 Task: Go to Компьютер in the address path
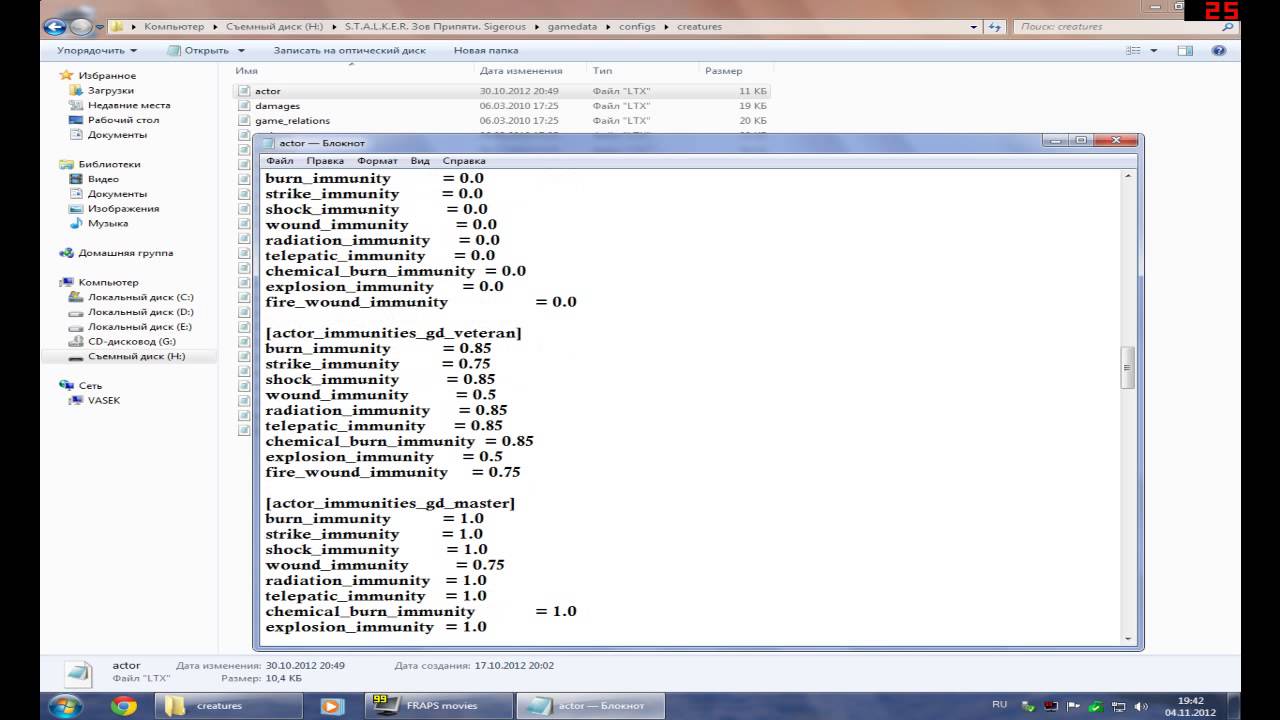[174, 27]
